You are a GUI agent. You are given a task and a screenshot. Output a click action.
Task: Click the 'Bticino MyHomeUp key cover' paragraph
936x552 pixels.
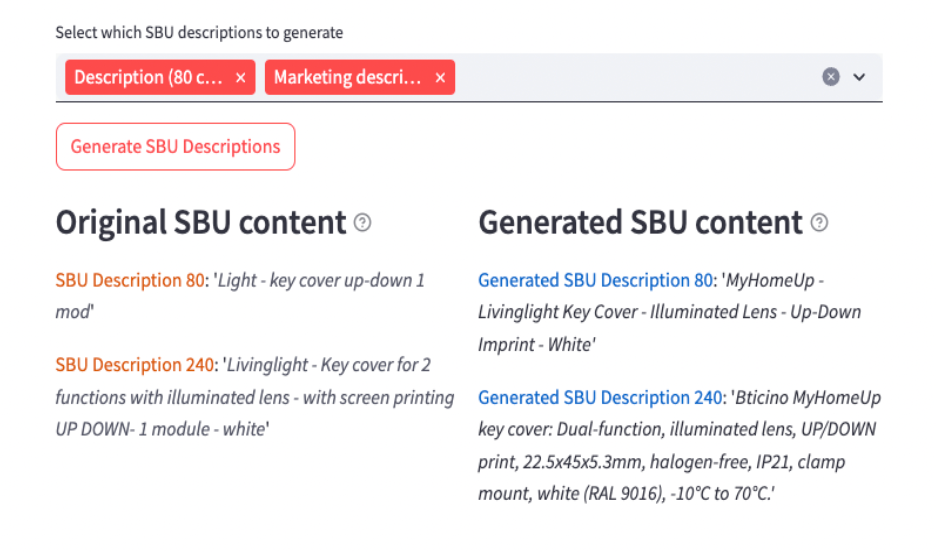(679, 445)
